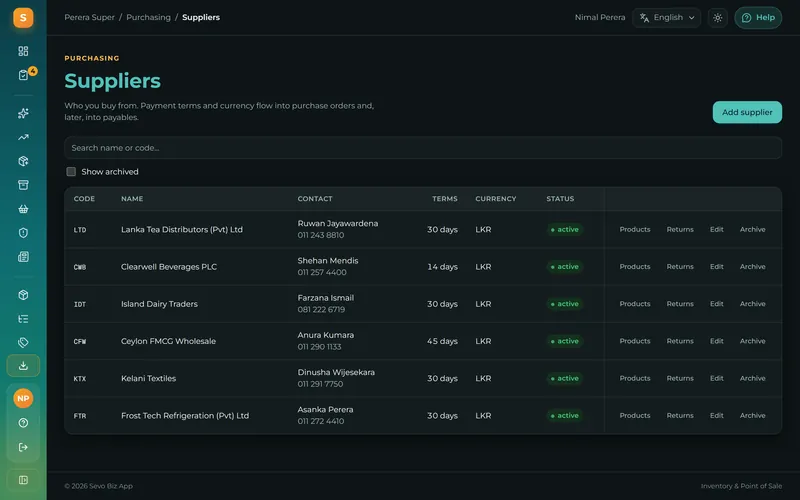This screenshot has width=800, height=500.
Task: Go to Perera Super breadcrumb
Action: point(89,17)
